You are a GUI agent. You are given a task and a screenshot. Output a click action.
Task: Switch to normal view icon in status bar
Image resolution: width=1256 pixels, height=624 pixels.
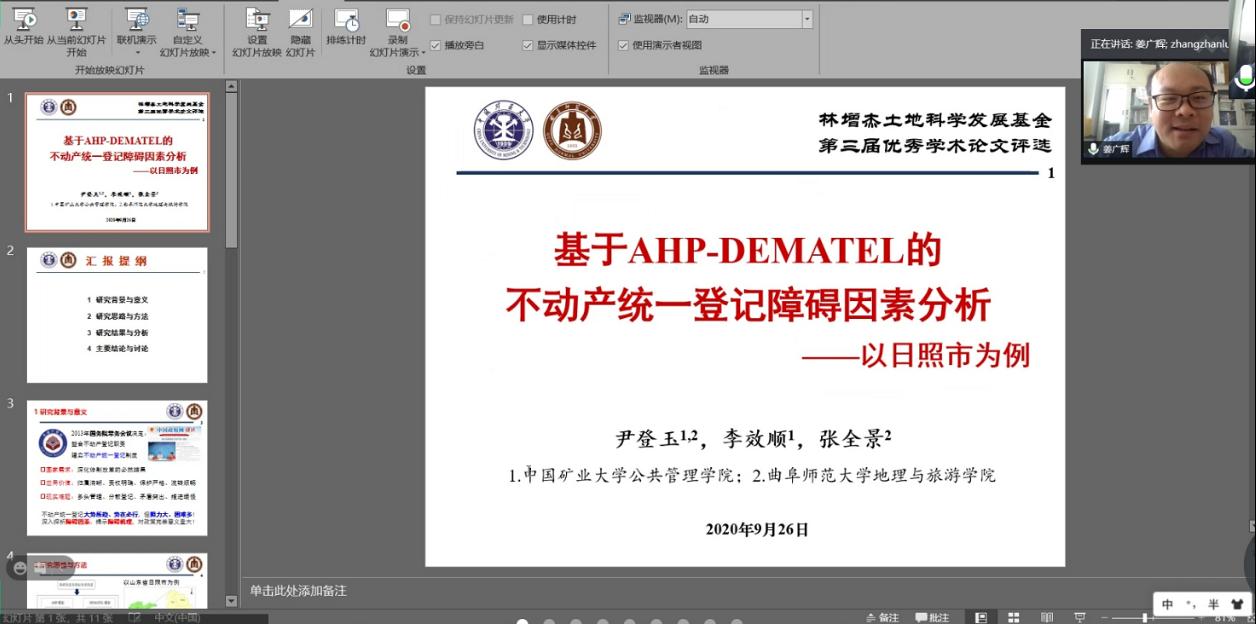click(981, 617)
